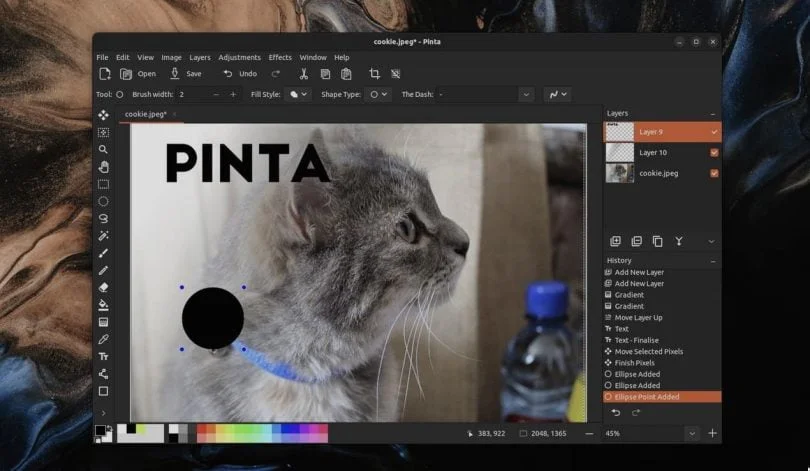Viewport: 810px width, 471px height.
Task: Click the Open button
Action: [138, 74]
